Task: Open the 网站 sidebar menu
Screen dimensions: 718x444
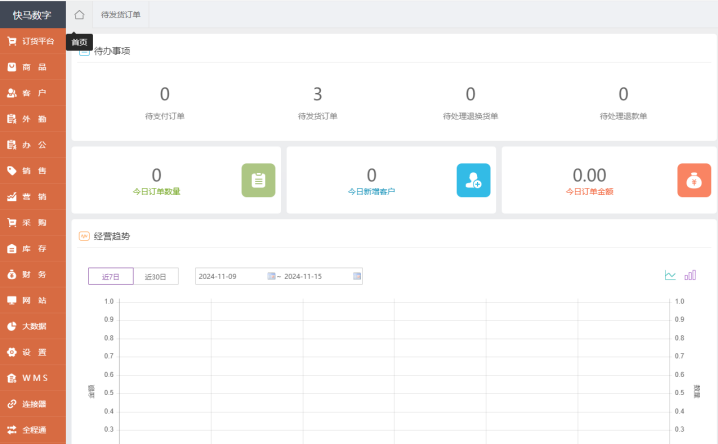Action: (x=33, y=300)
